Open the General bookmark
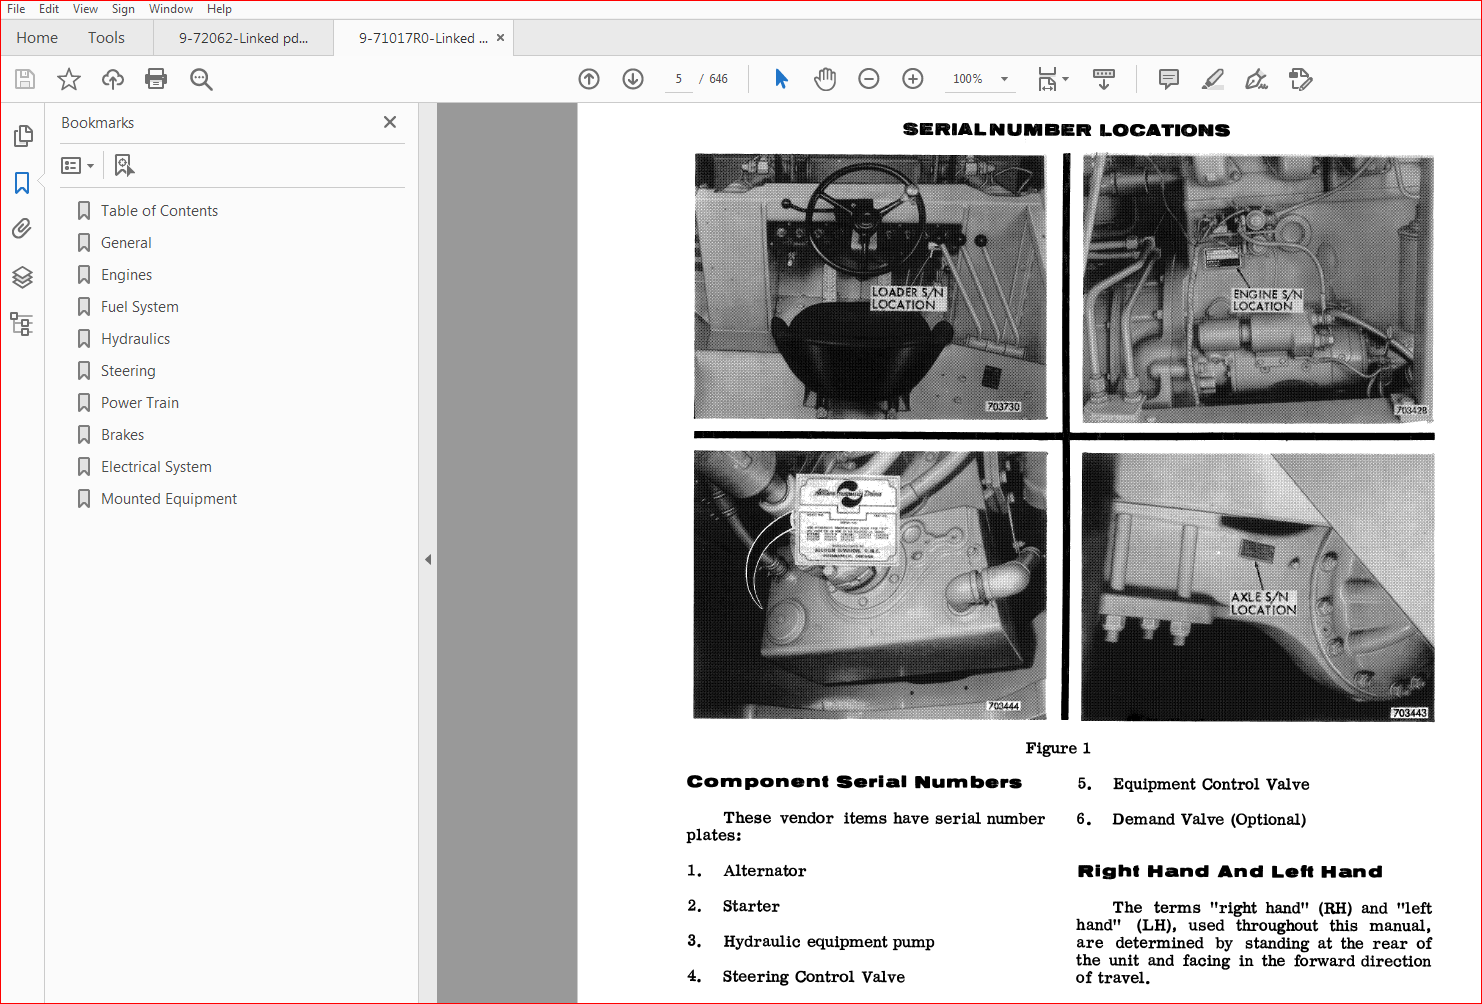The image size is (1482, 1004). [x=126, y=243]
